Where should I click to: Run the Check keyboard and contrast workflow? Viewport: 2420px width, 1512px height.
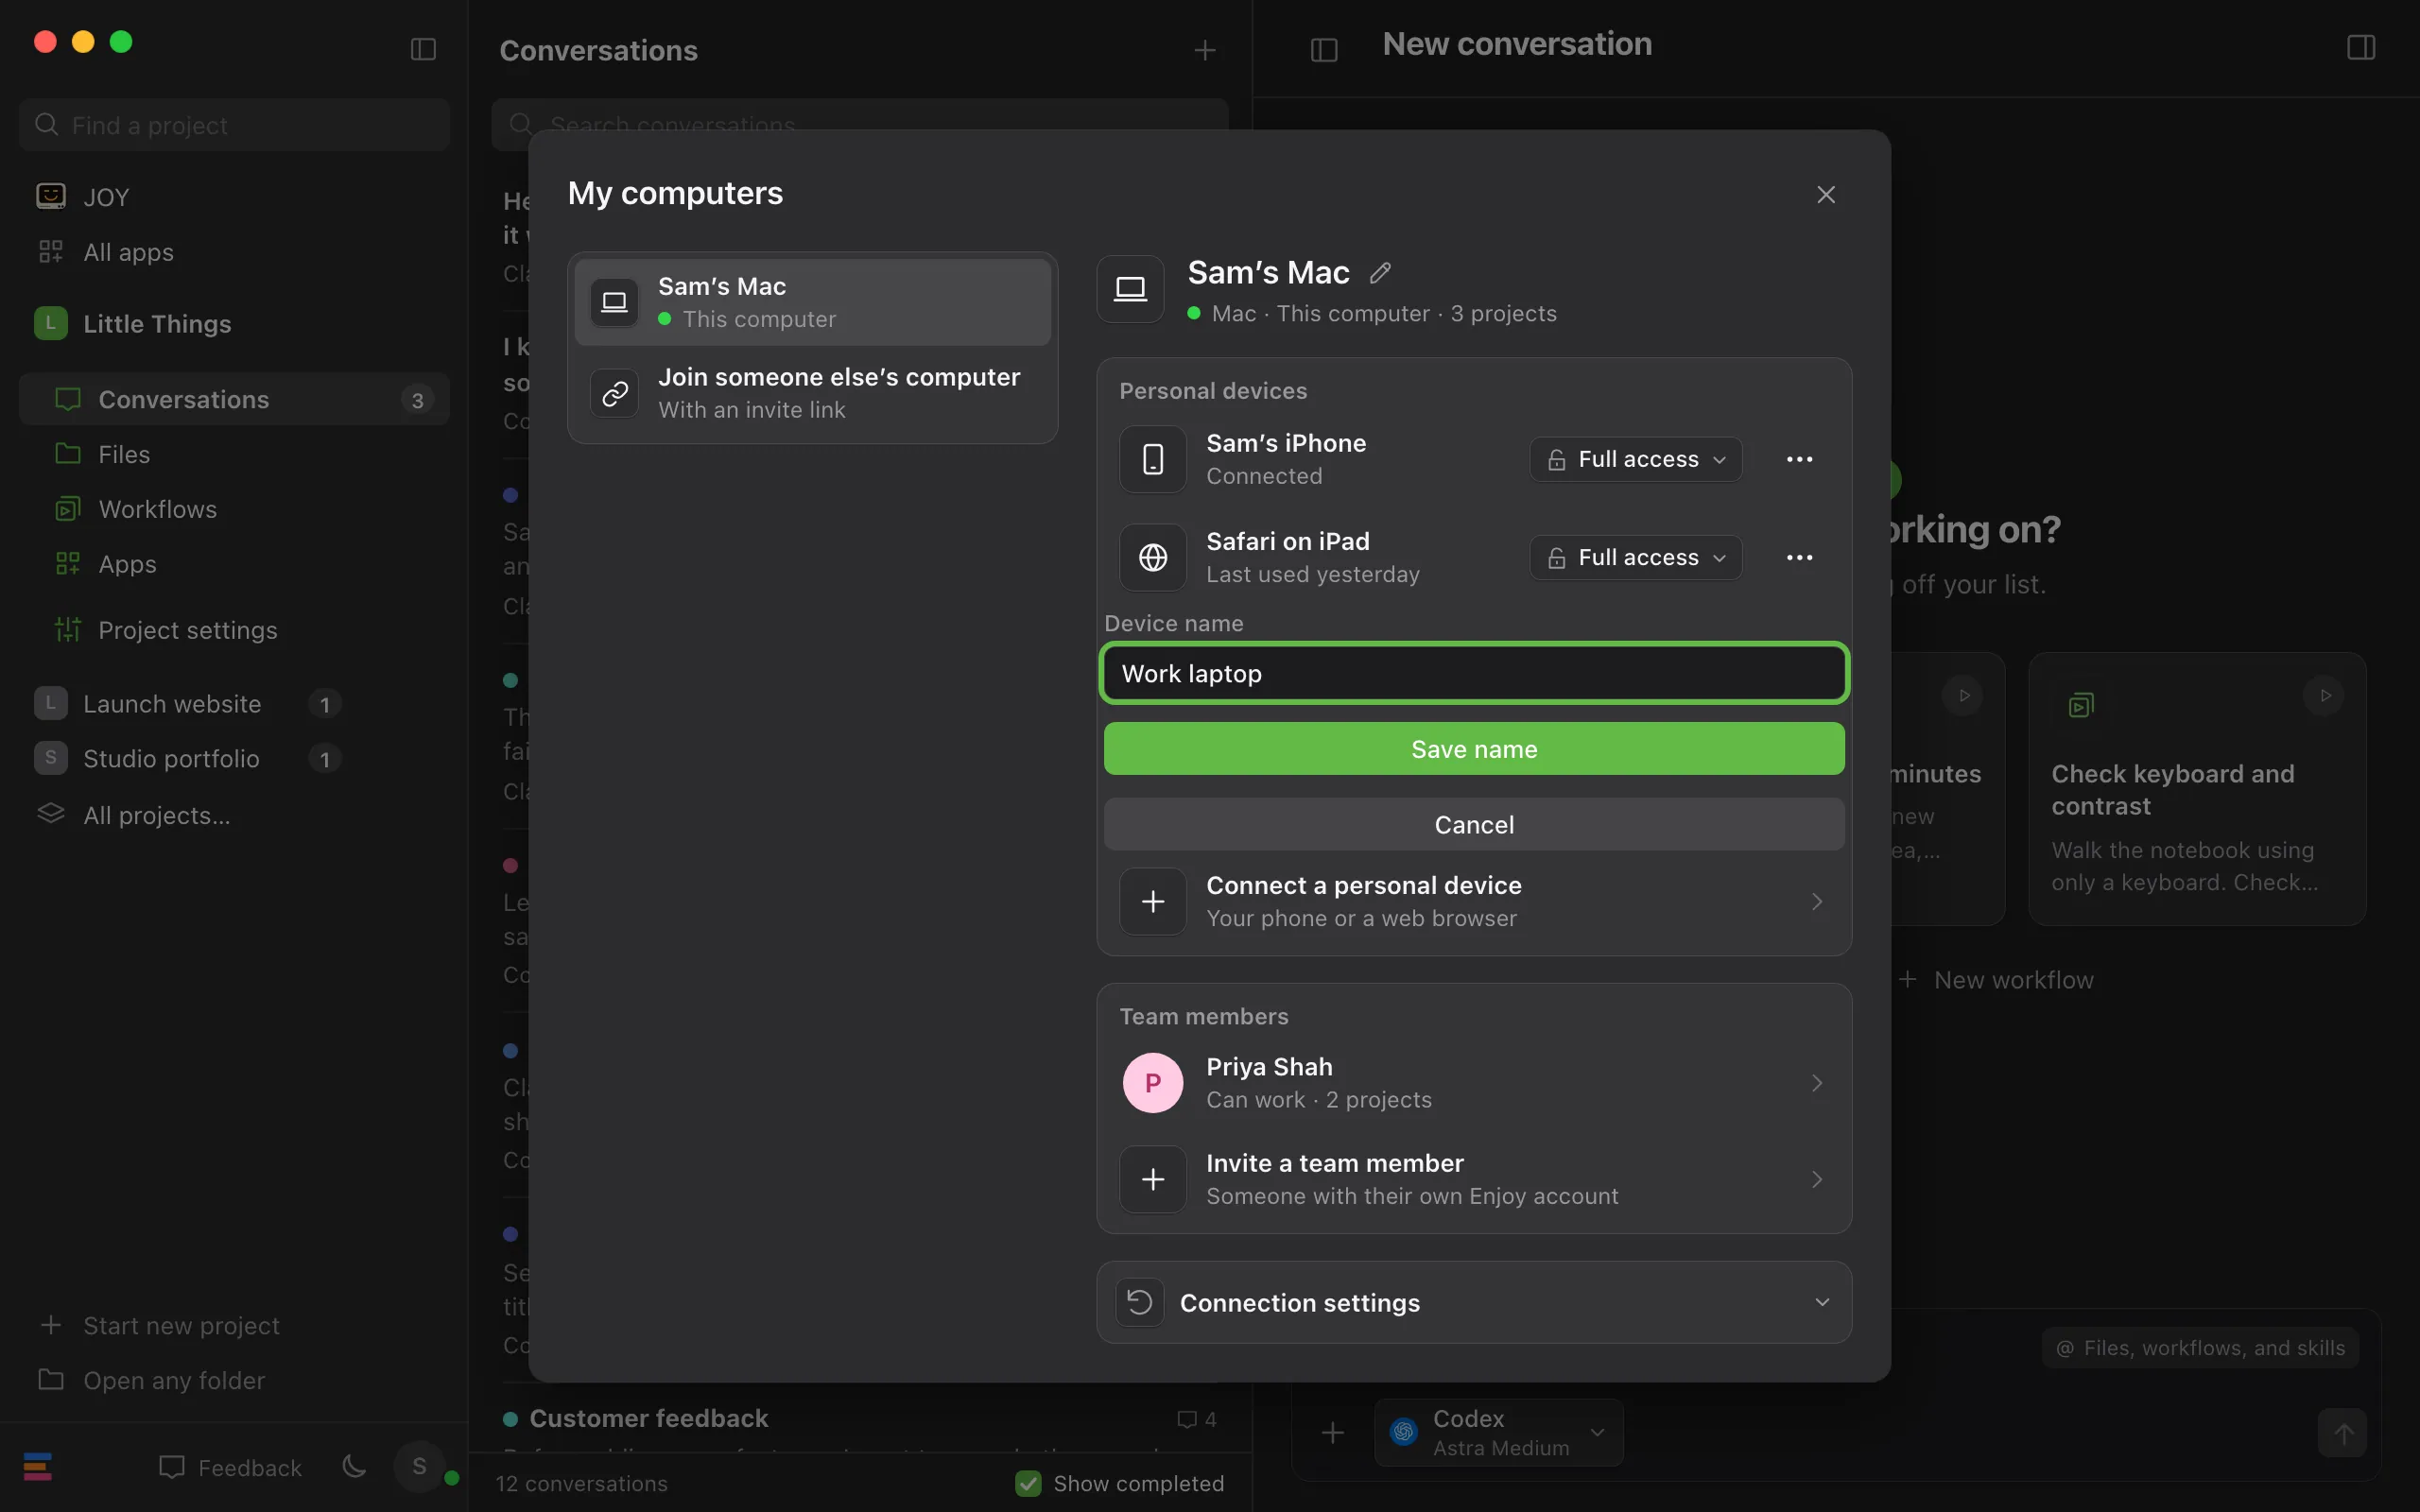2325,696
